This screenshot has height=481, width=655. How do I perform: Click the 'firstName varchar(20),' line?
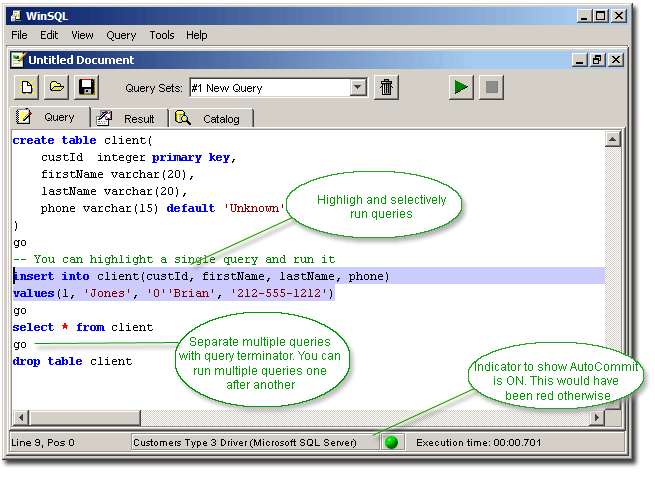pos(117,174)
